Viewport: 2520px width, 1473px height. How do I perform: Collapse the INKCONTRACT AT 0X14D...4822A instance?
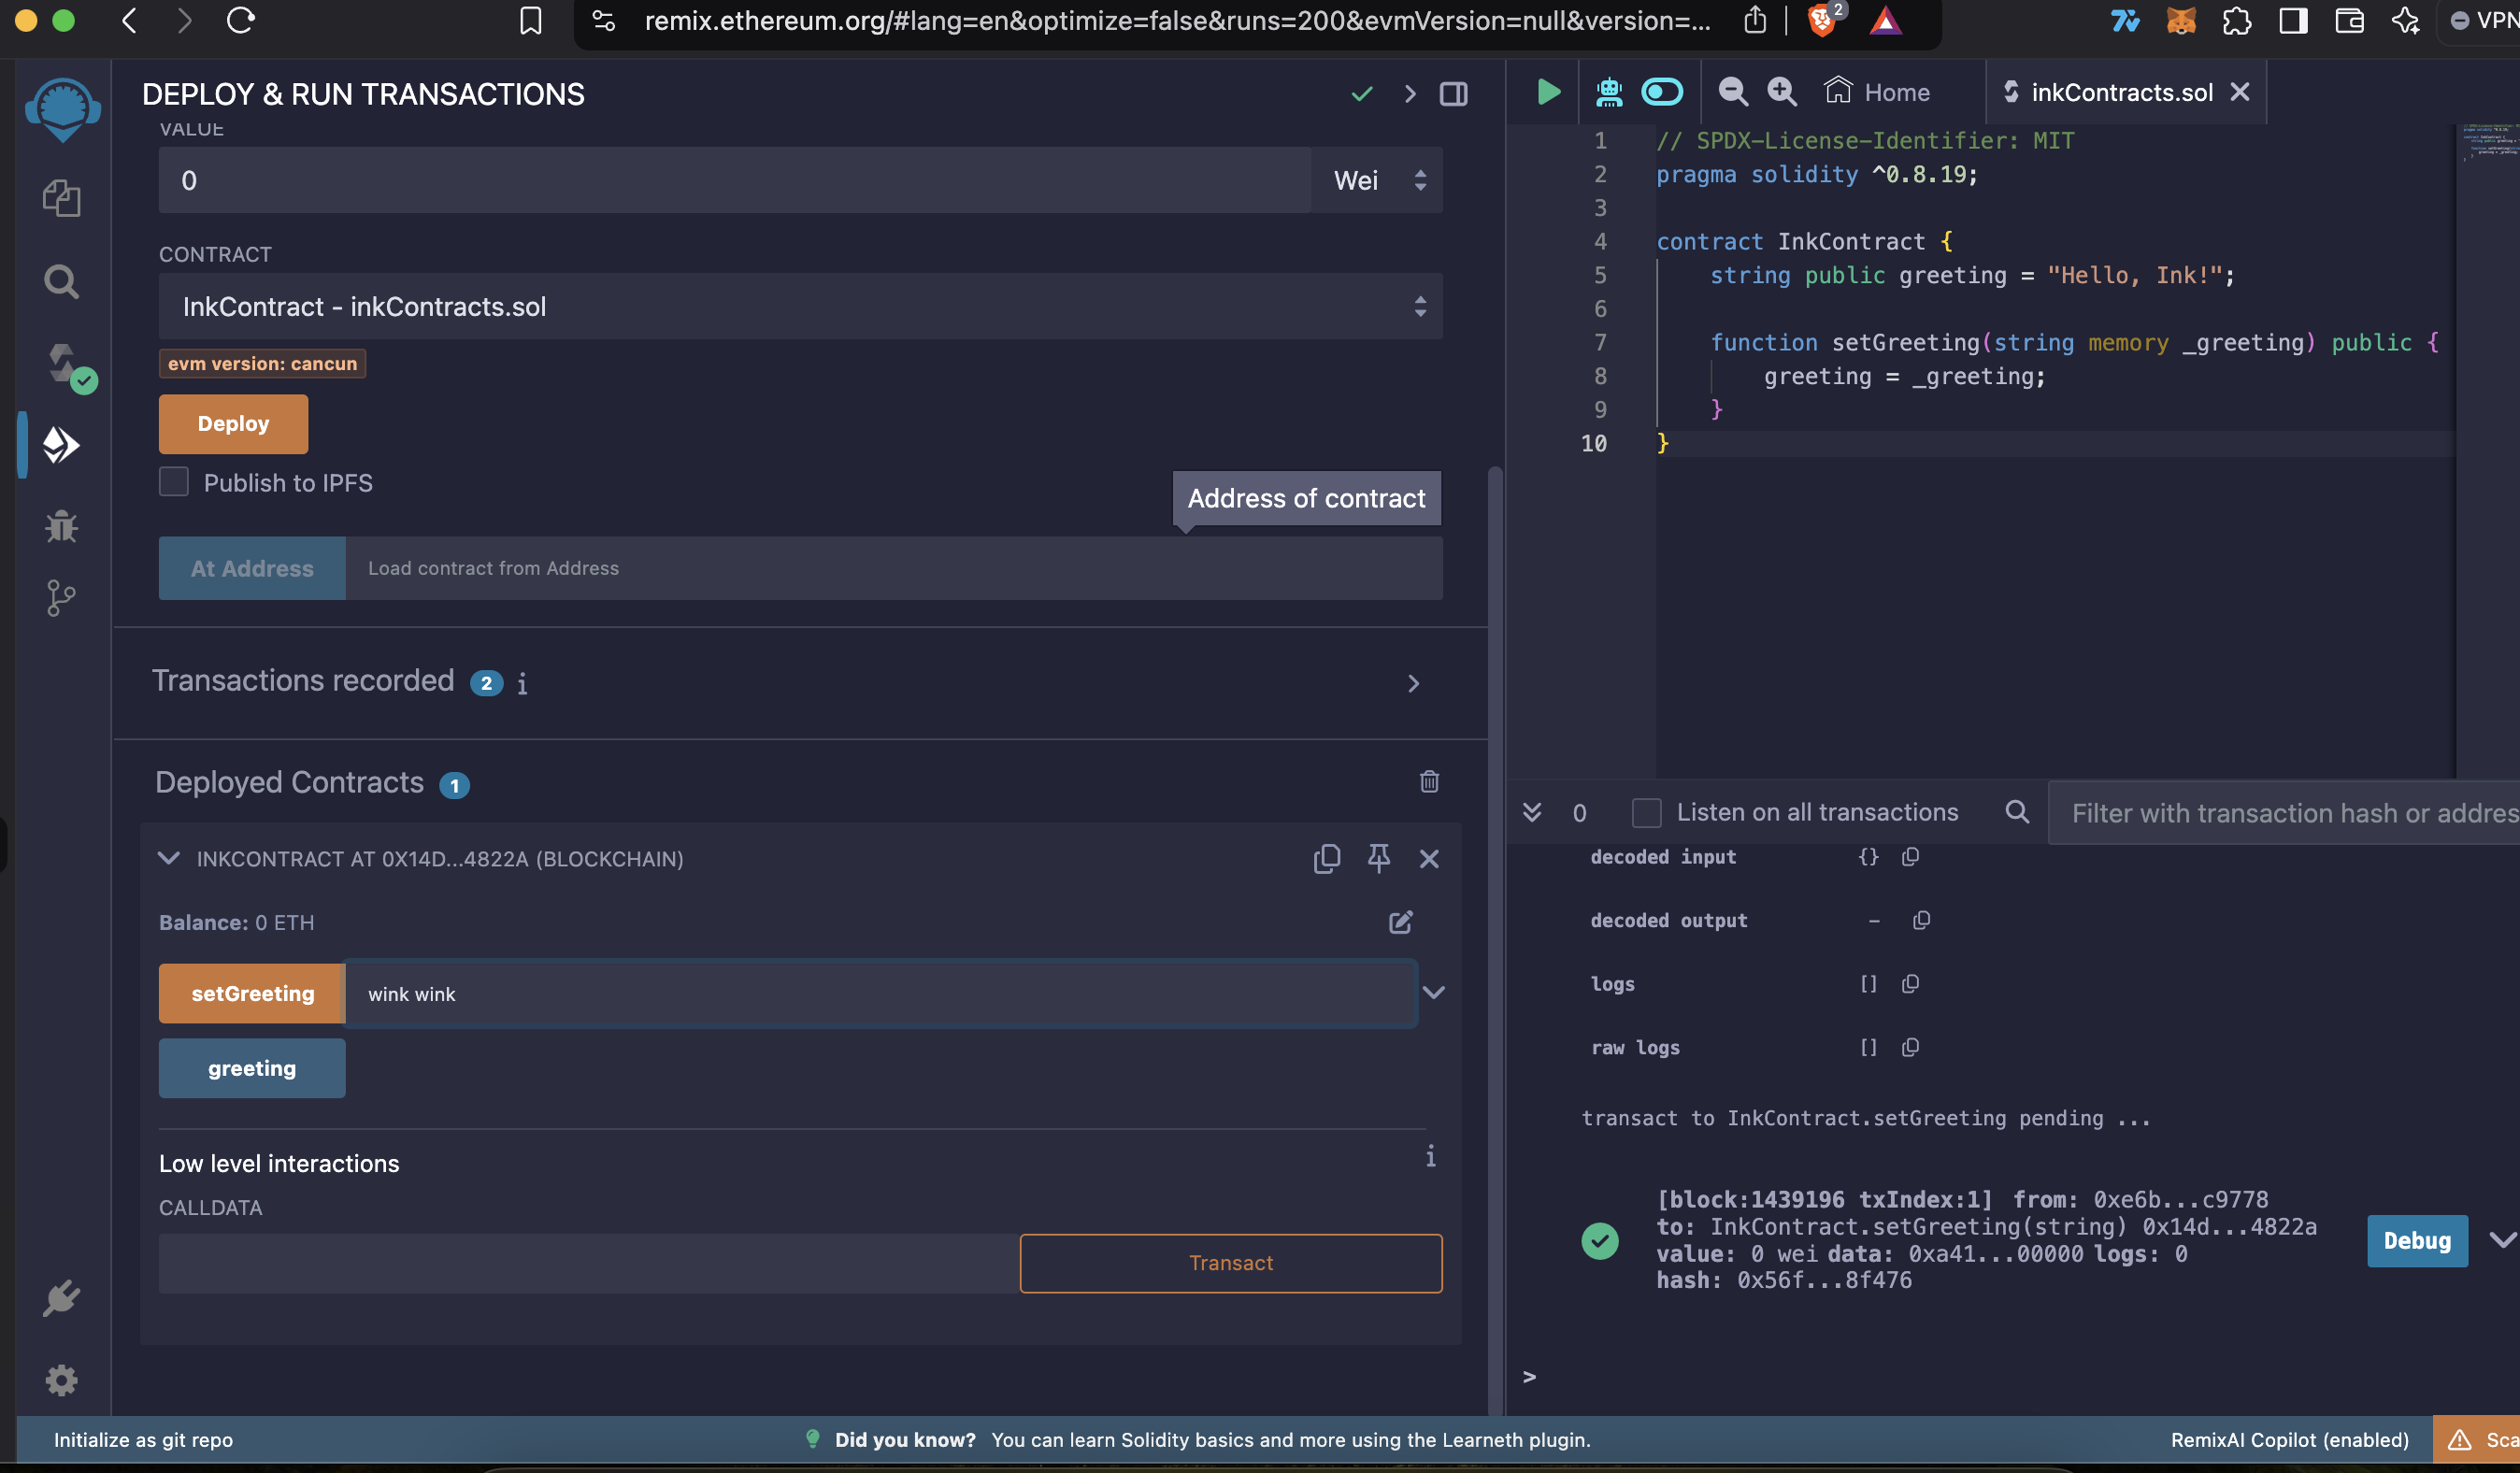[169, 858]
